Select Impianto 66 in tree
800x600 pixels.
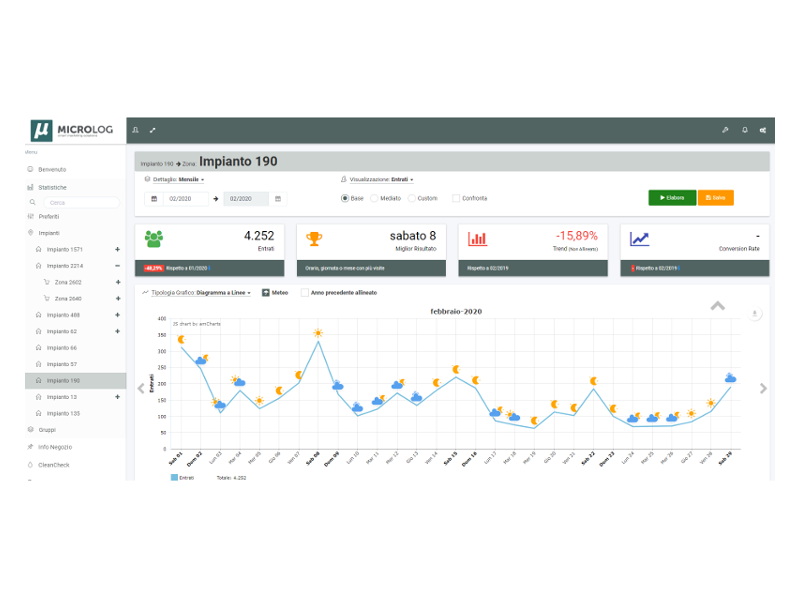coord(62,348)
